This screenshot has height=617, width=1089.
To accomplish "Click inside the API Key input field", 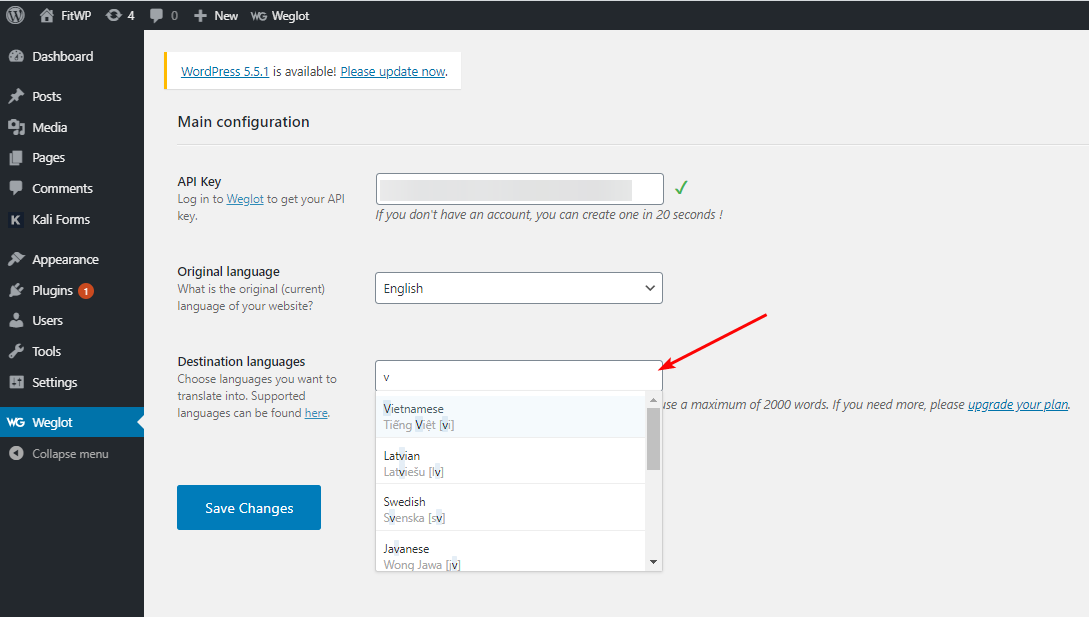I will (x=518, y=188).
